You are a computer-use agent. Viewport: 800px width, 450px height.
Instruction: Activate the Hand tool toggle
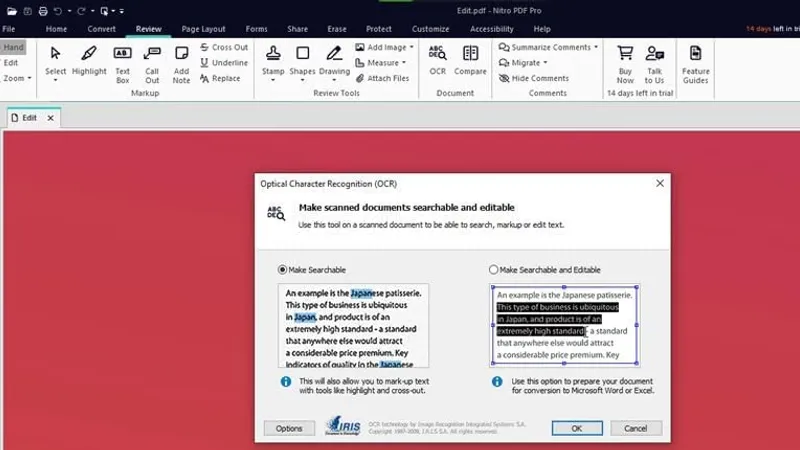coord(13,47)
